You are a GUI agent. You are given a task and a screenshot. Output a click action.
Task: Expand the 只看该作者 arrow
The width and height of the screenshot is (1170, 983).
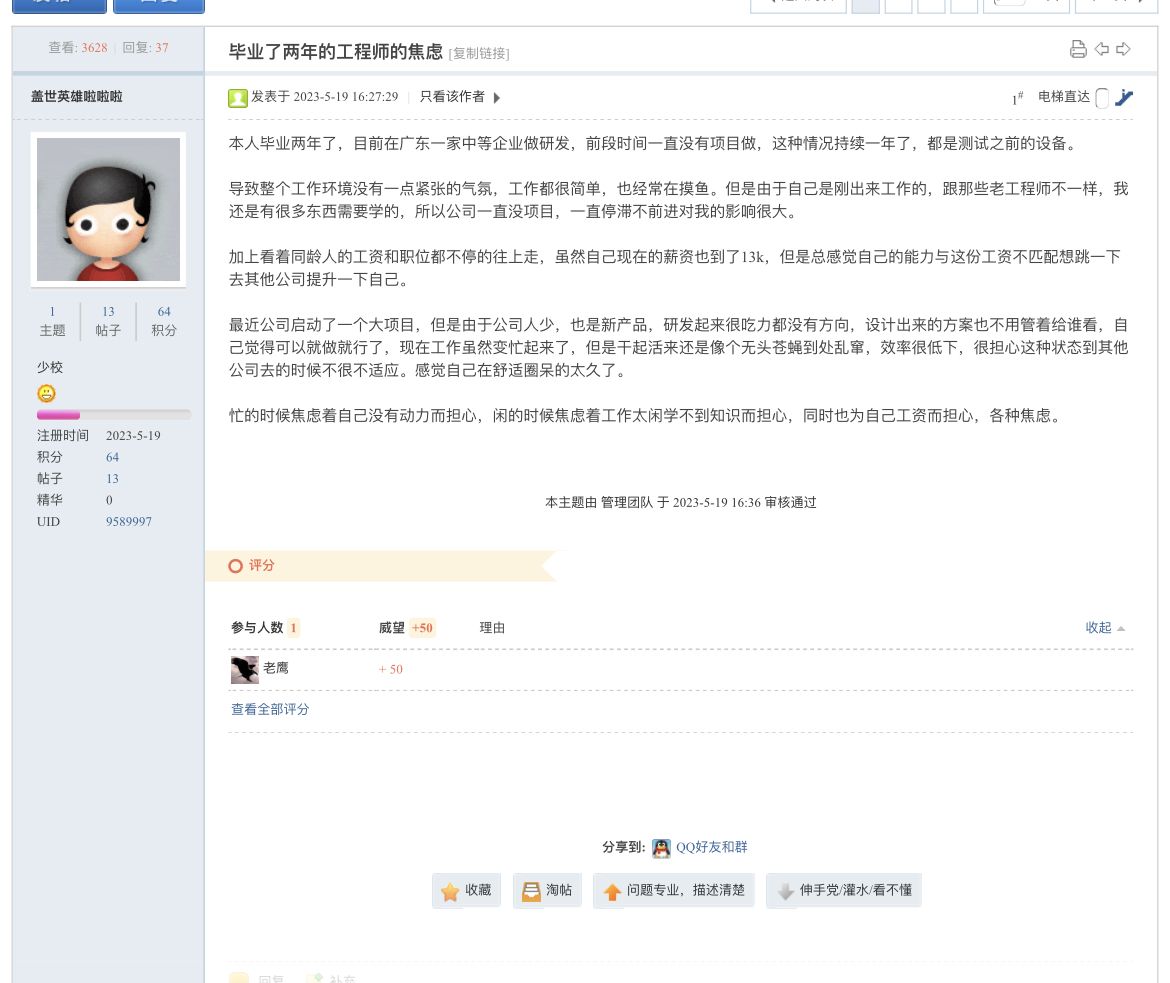pos(497,98)
